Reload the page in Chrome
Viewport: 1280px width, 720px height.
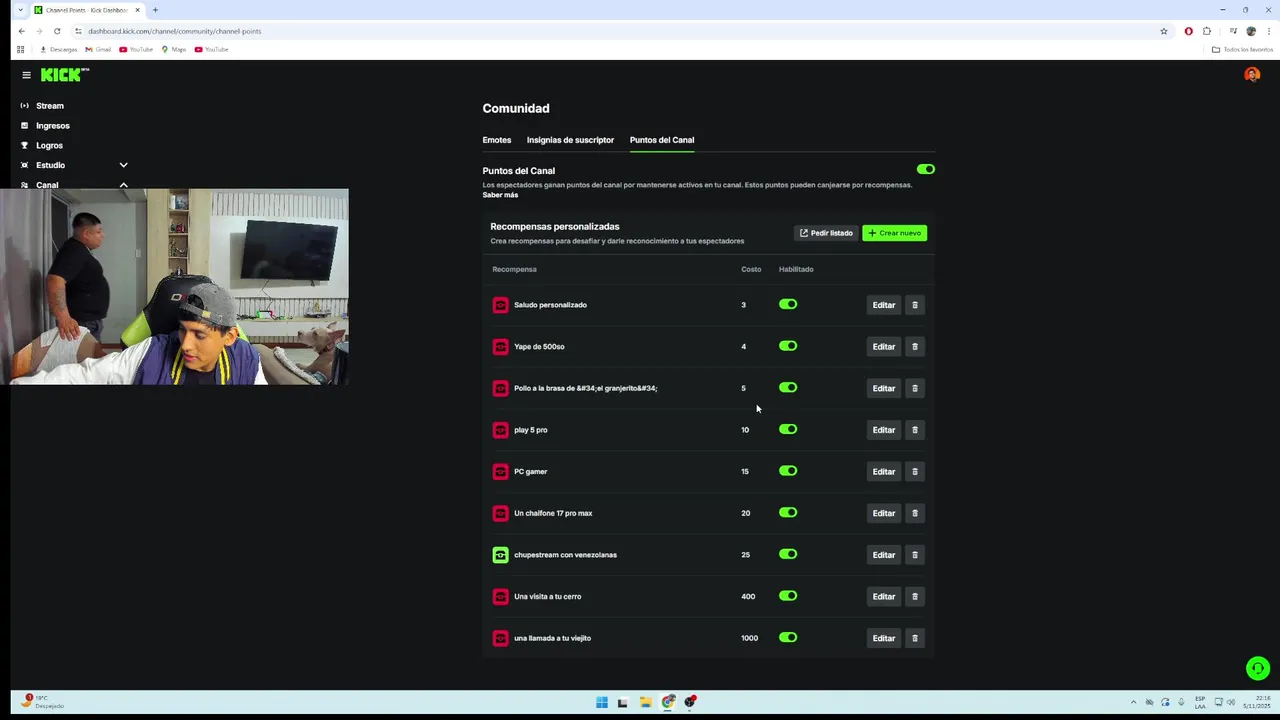click(57, 31)
